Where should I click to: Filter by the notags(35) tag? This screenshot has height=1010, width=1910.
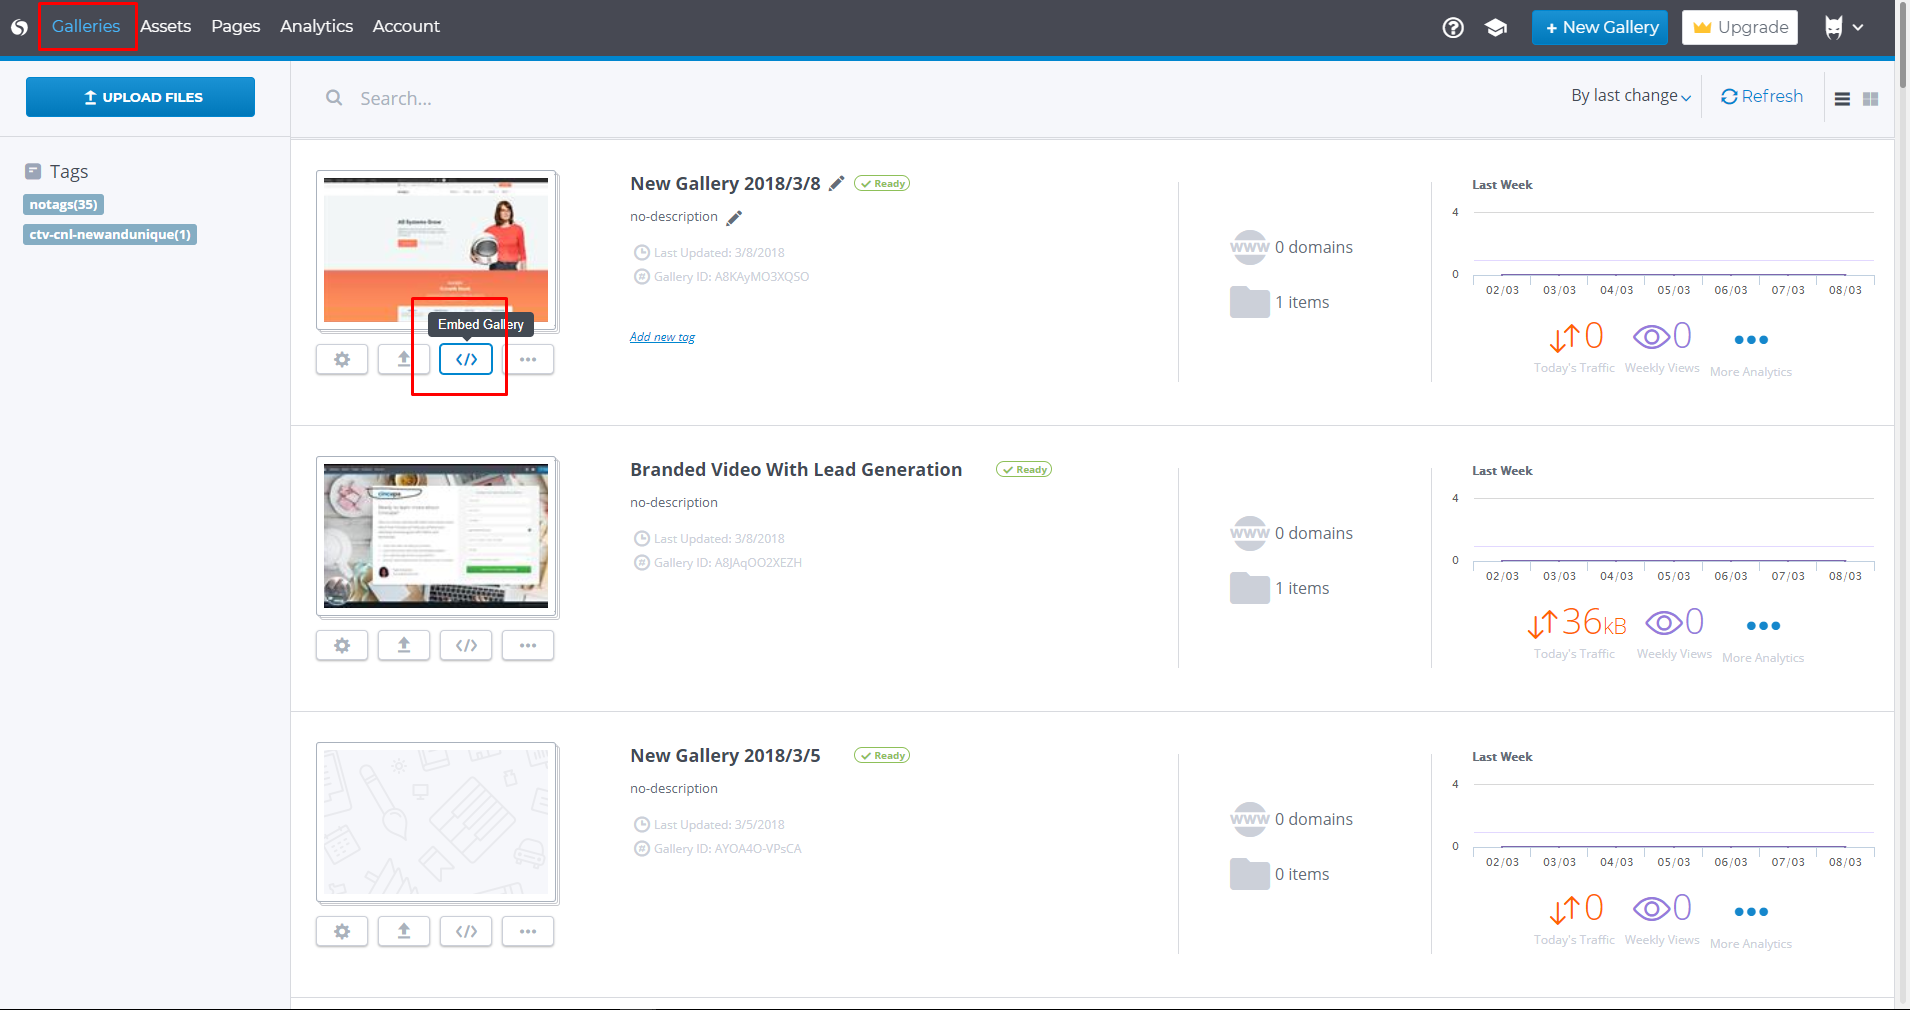click(x=63, y=205)
